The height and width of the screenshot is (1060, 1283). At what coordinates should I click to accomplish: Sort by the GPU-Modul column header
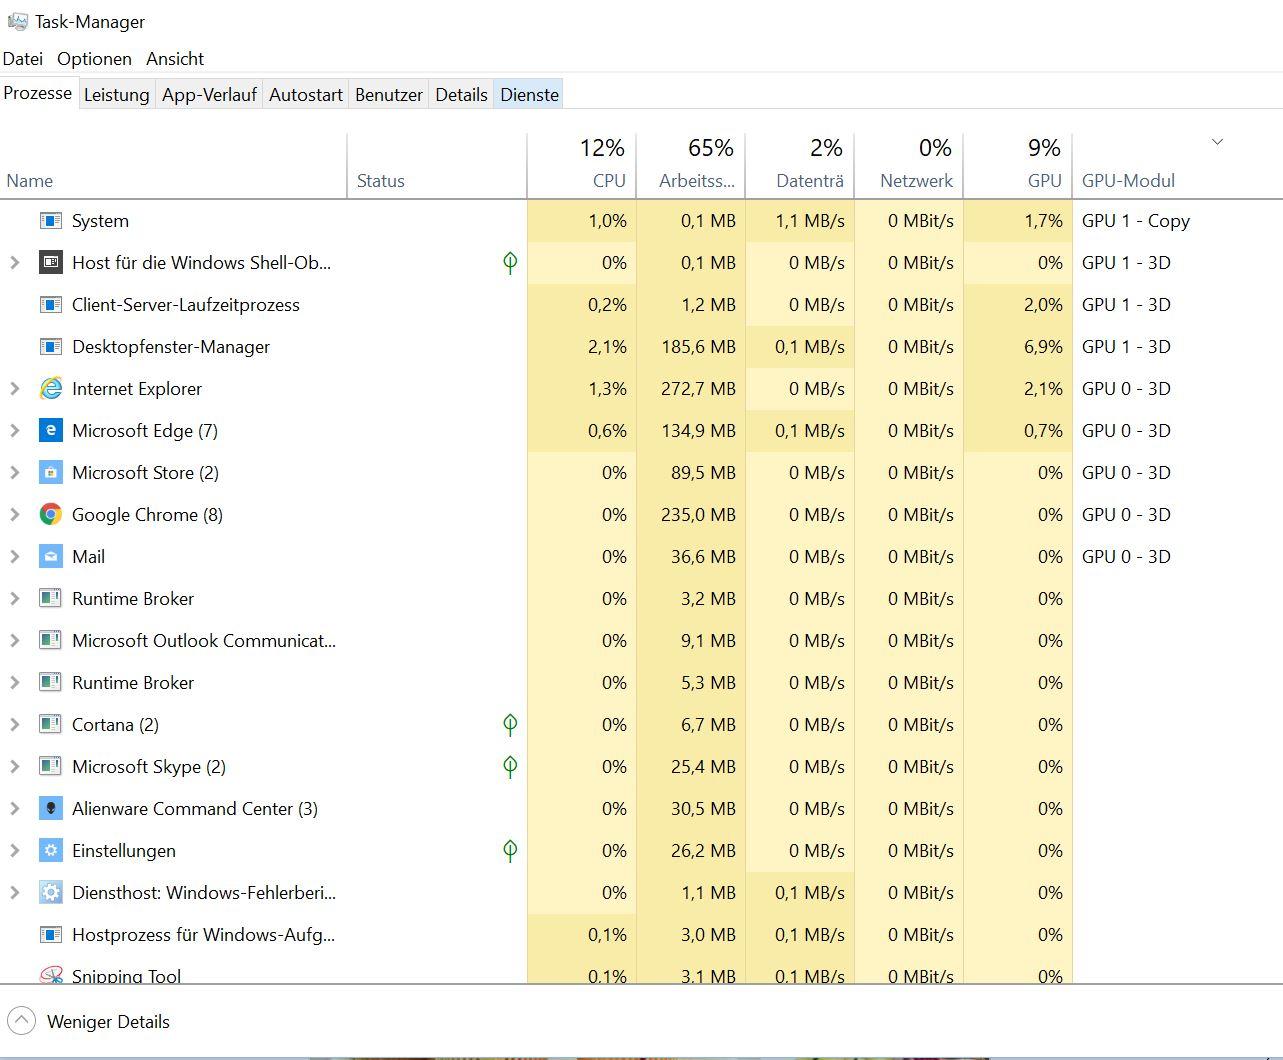point(1177,166)
